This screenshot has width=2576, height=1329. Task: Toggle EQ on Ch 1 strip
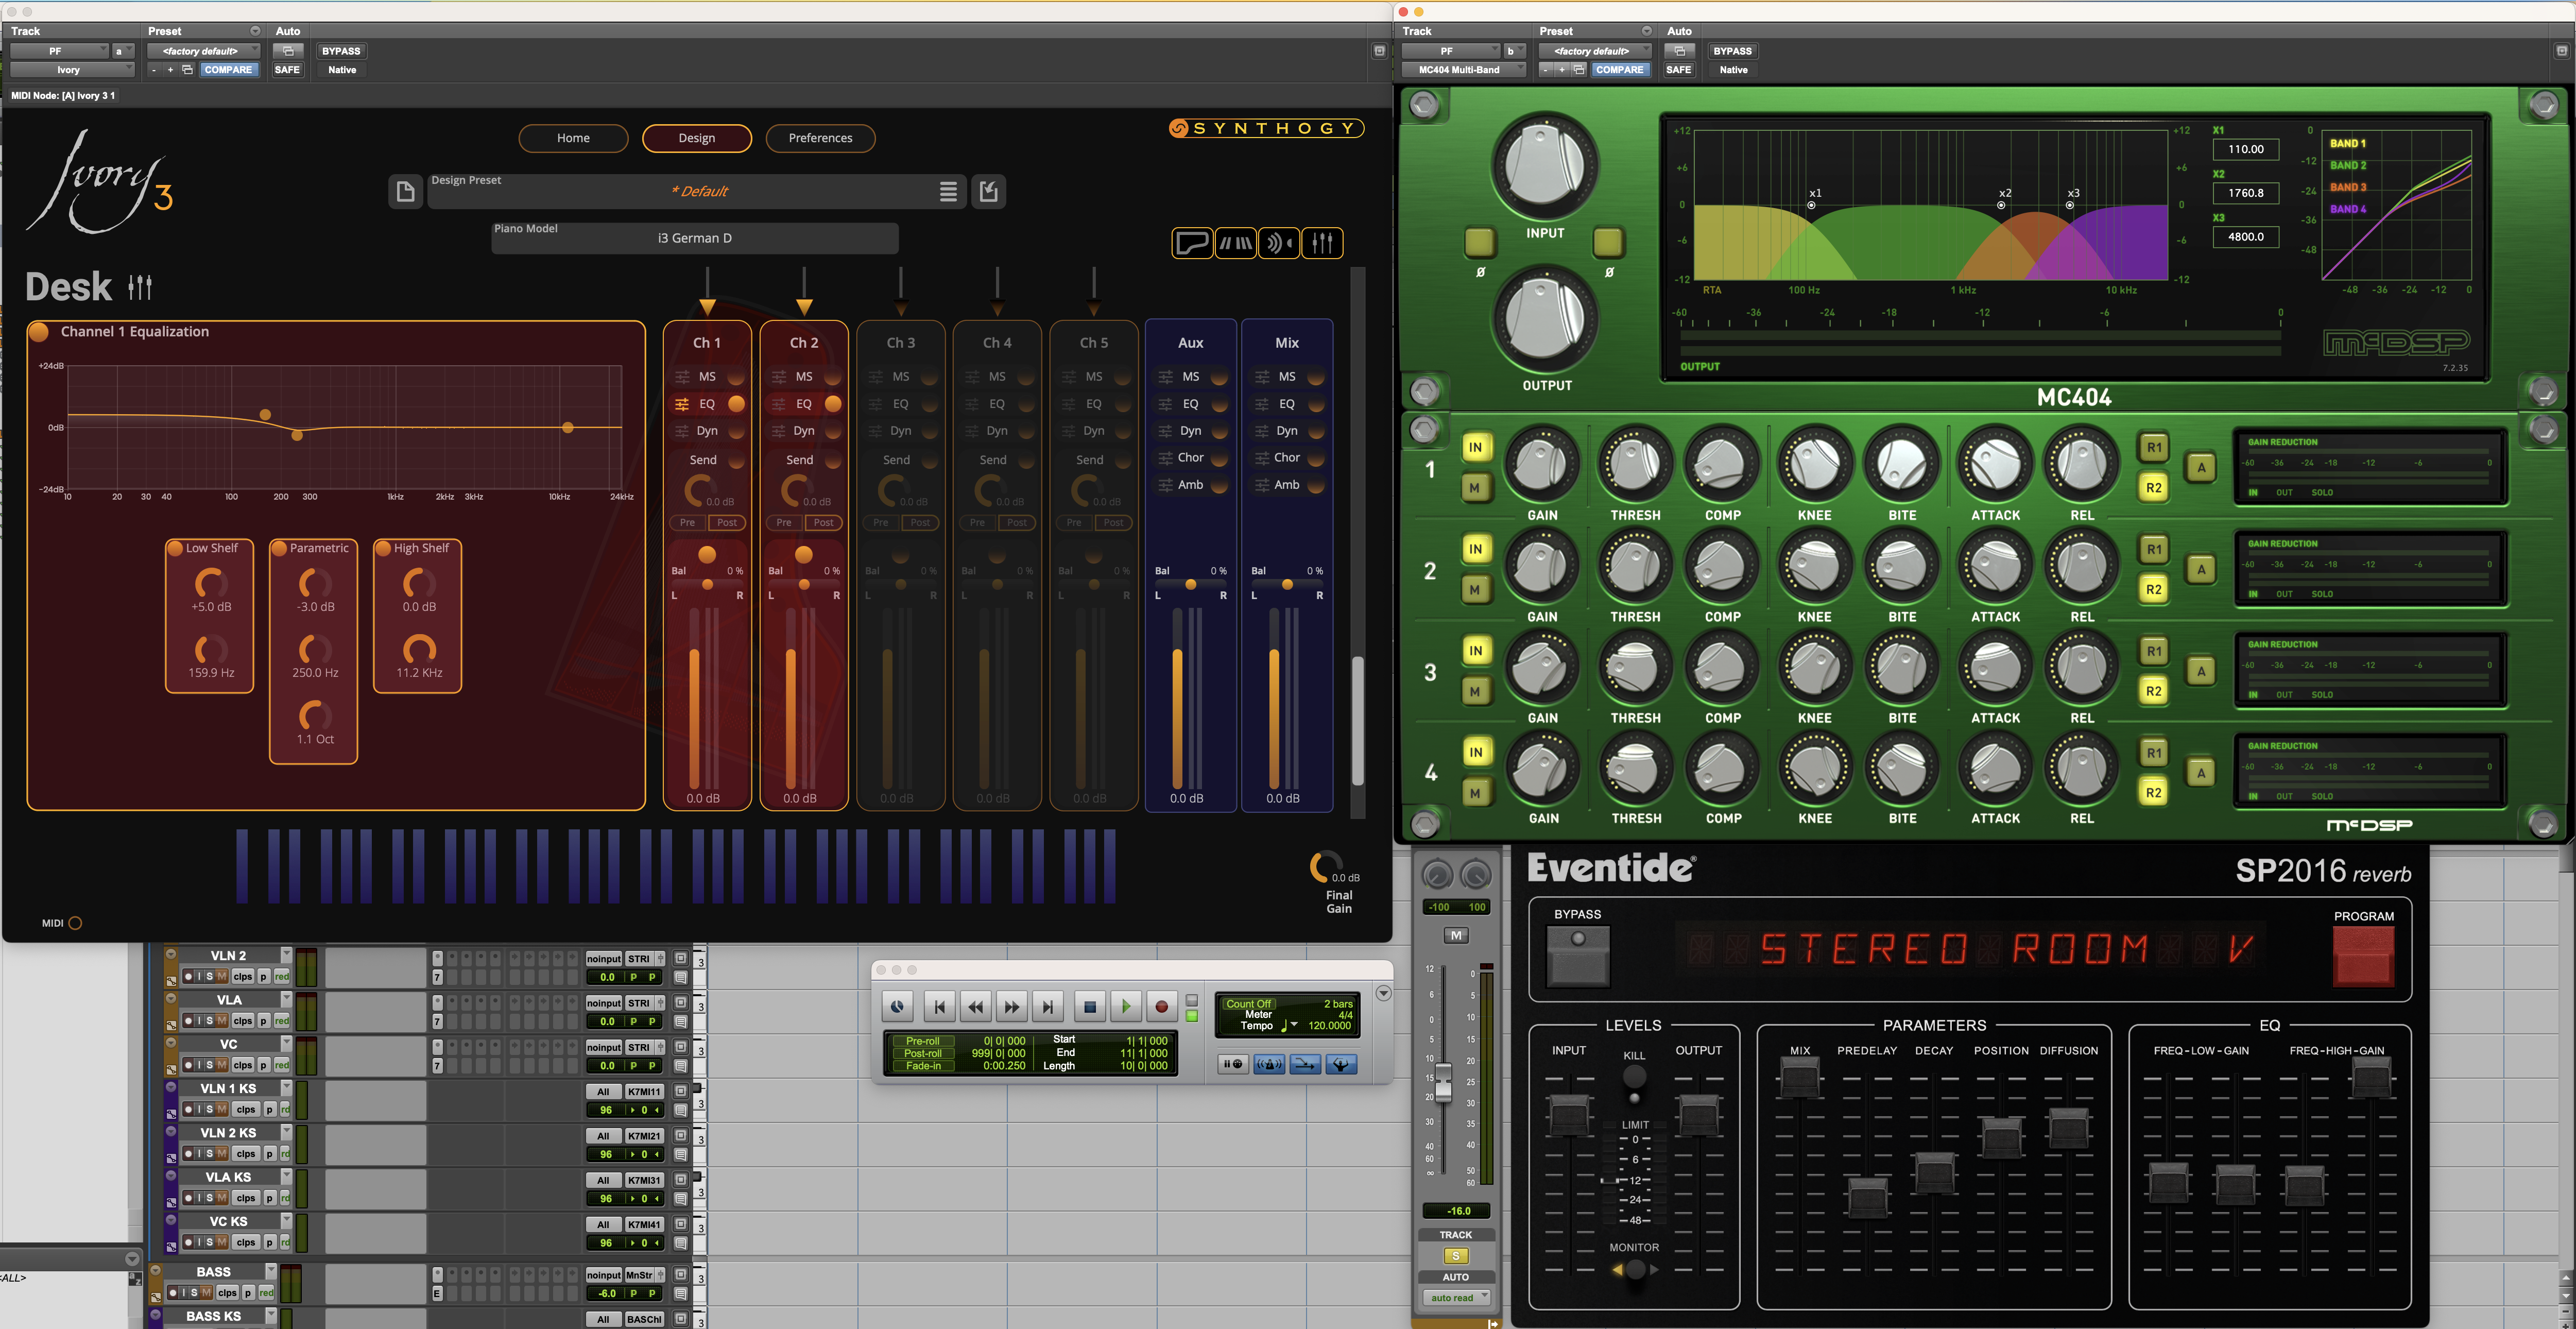(x=736, y=404)
